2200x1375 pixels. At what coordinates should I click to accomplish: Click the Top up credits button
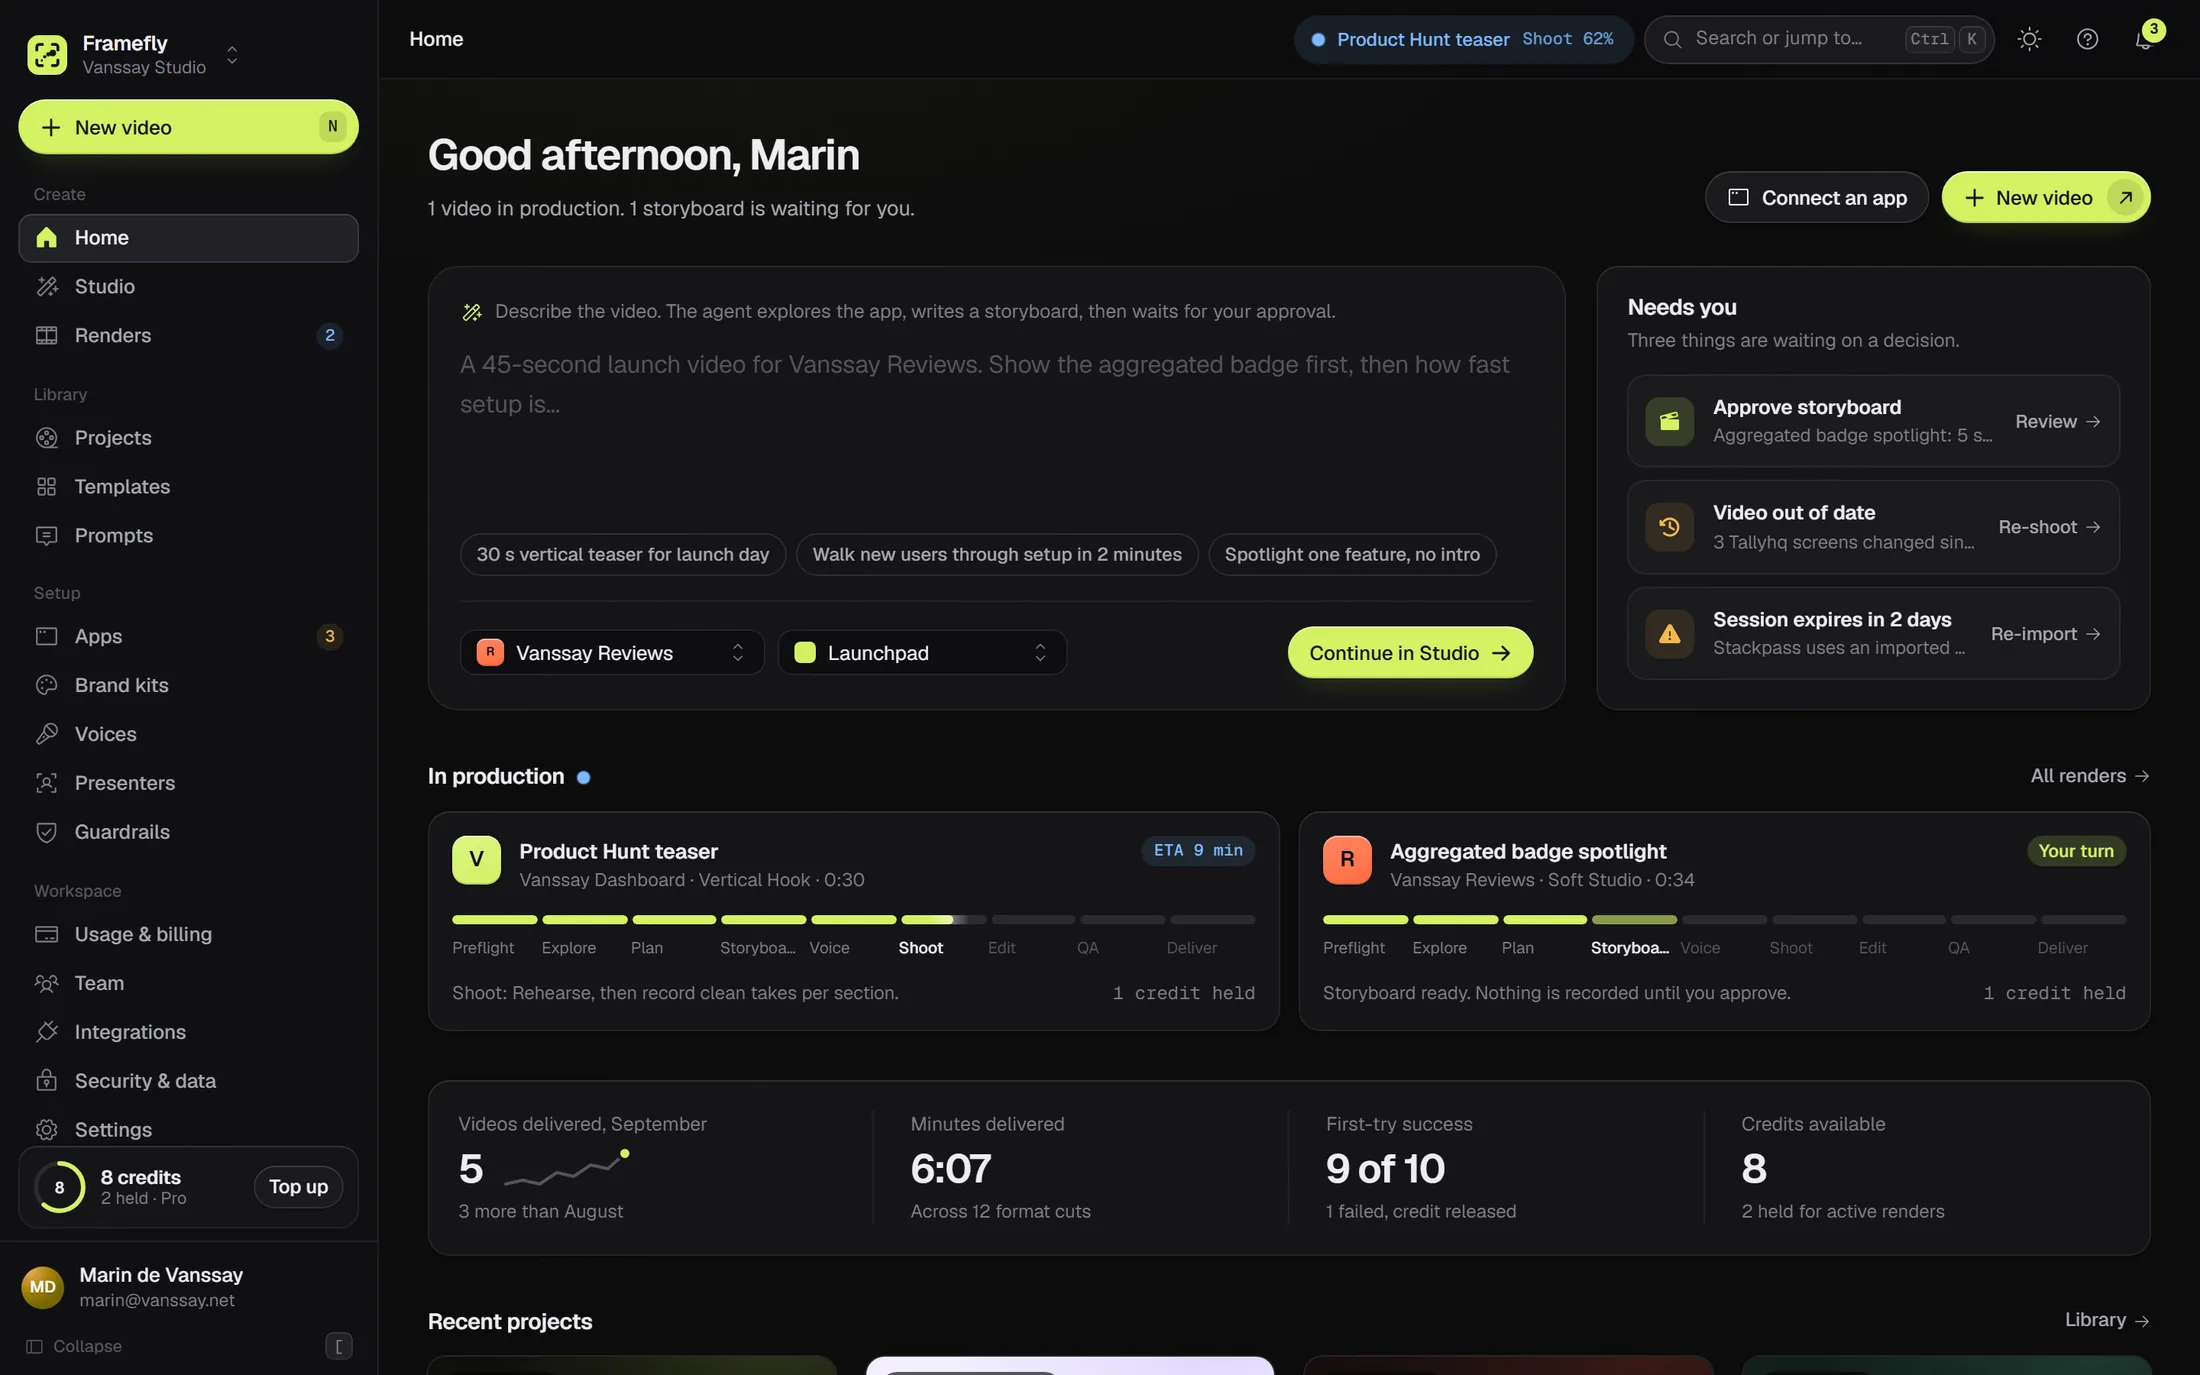pyautogui.click(x=298, y=1186)
